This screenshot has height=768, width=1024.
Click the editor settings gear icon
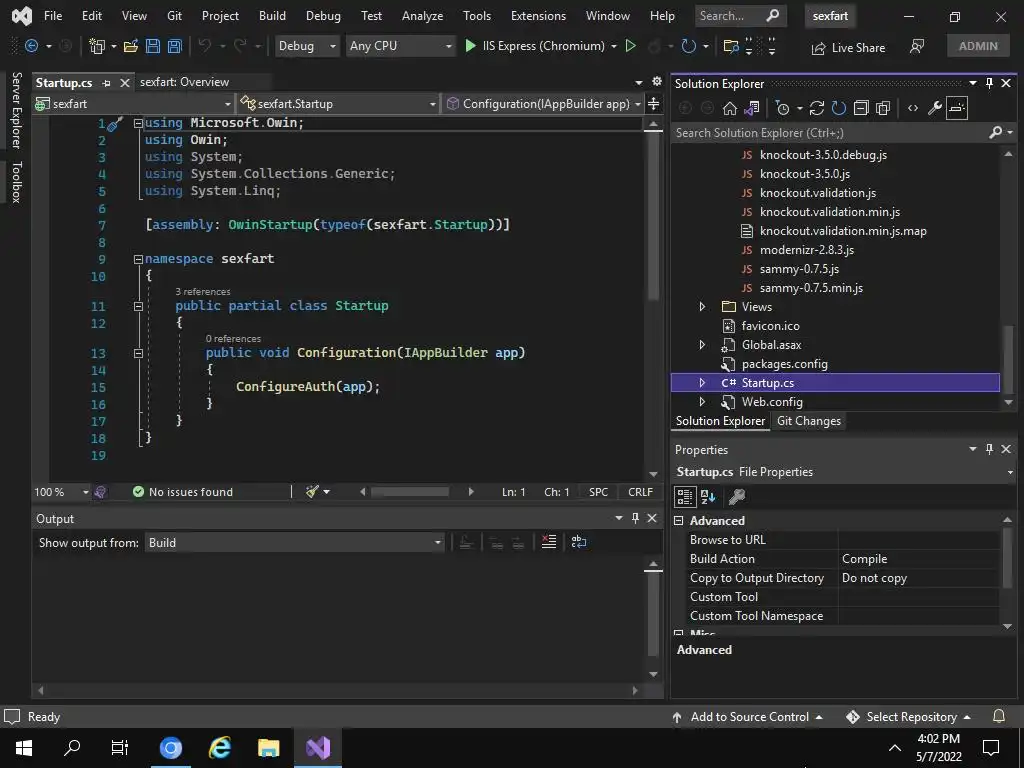pyautogui.click(x=657, y=82)
